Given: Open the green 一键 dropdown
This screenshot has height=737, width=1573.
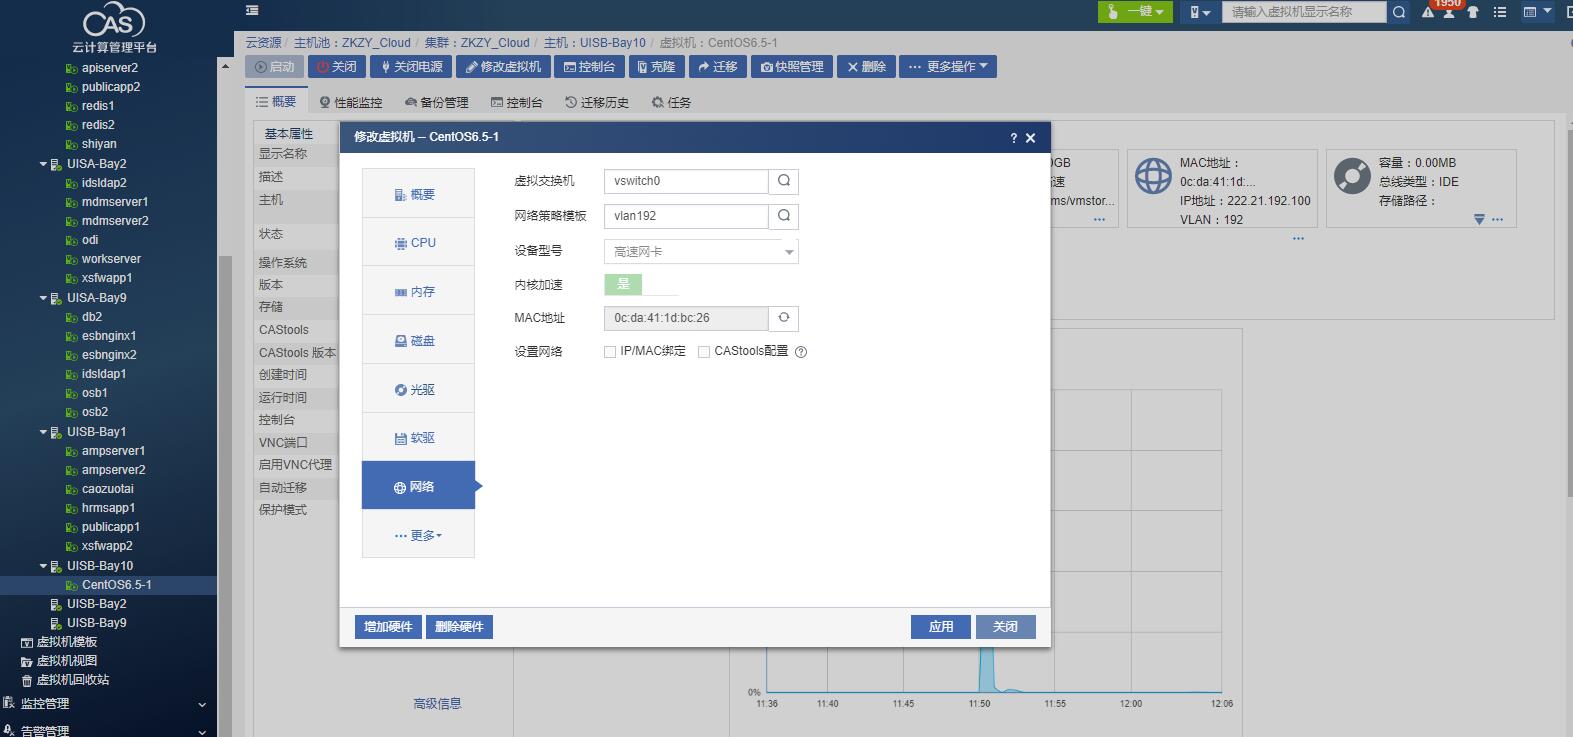Looking at the screenshot, I should (x=1135, y=12).
